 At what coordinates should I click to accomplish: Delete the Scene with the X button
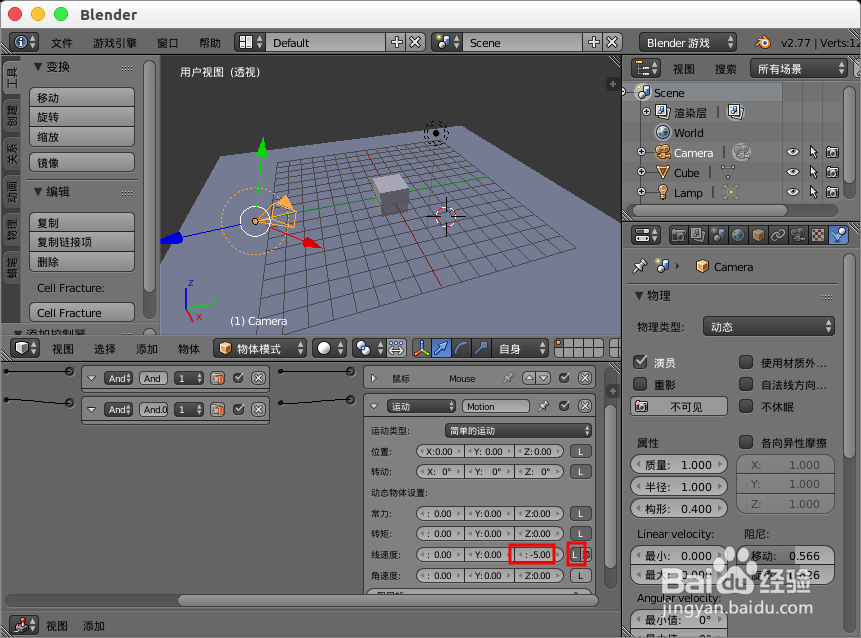tap(612, 42)
